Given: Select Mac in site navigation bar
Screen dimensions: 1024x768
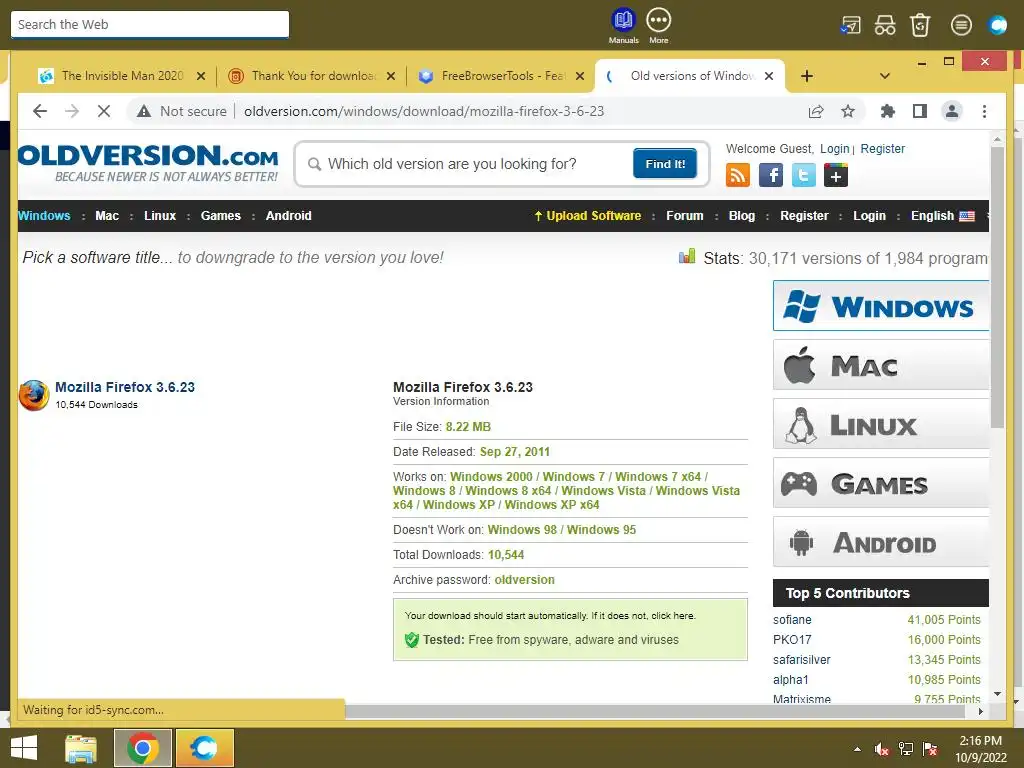Looking at the screenshot, I should [107, 216].
